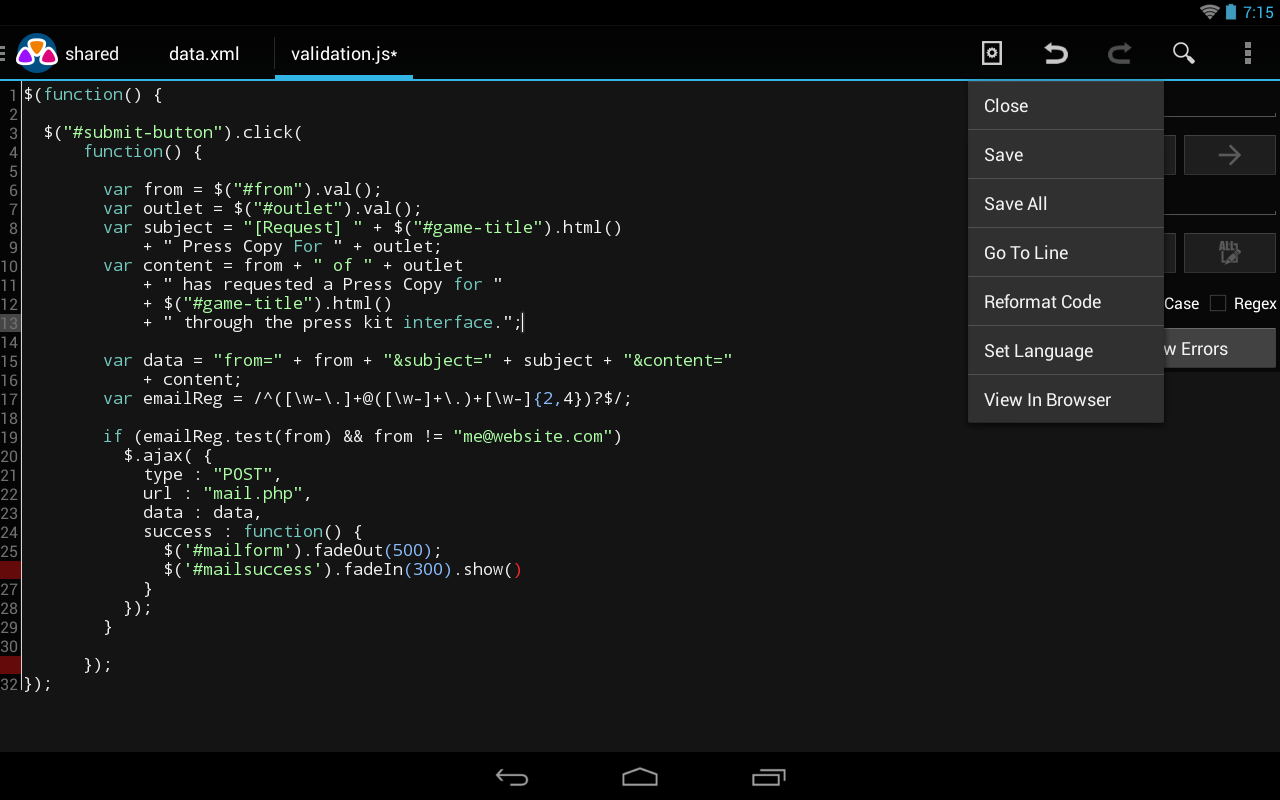
Task: Open the search magnifier tool
Action: coord(1183,53)
